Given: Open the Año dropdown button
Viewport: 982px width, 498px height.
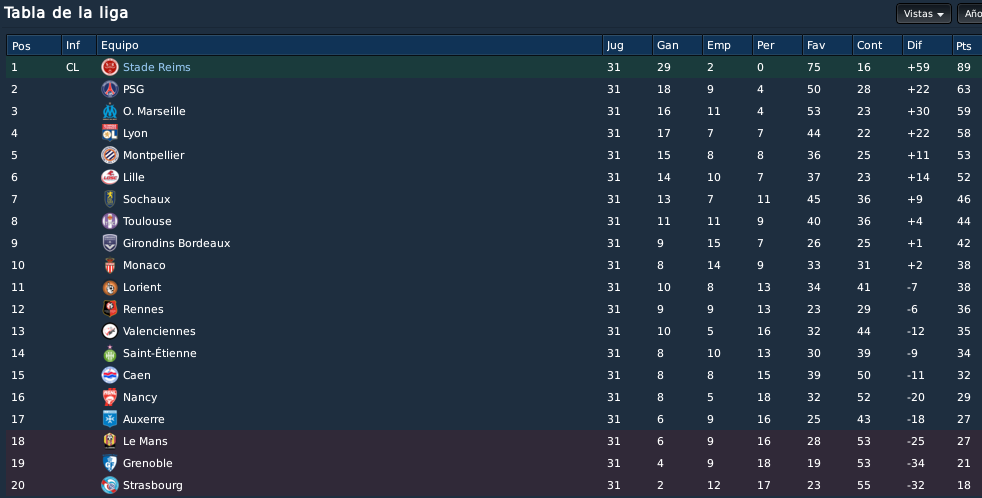Looking at the screenshot, I should 970,14.
